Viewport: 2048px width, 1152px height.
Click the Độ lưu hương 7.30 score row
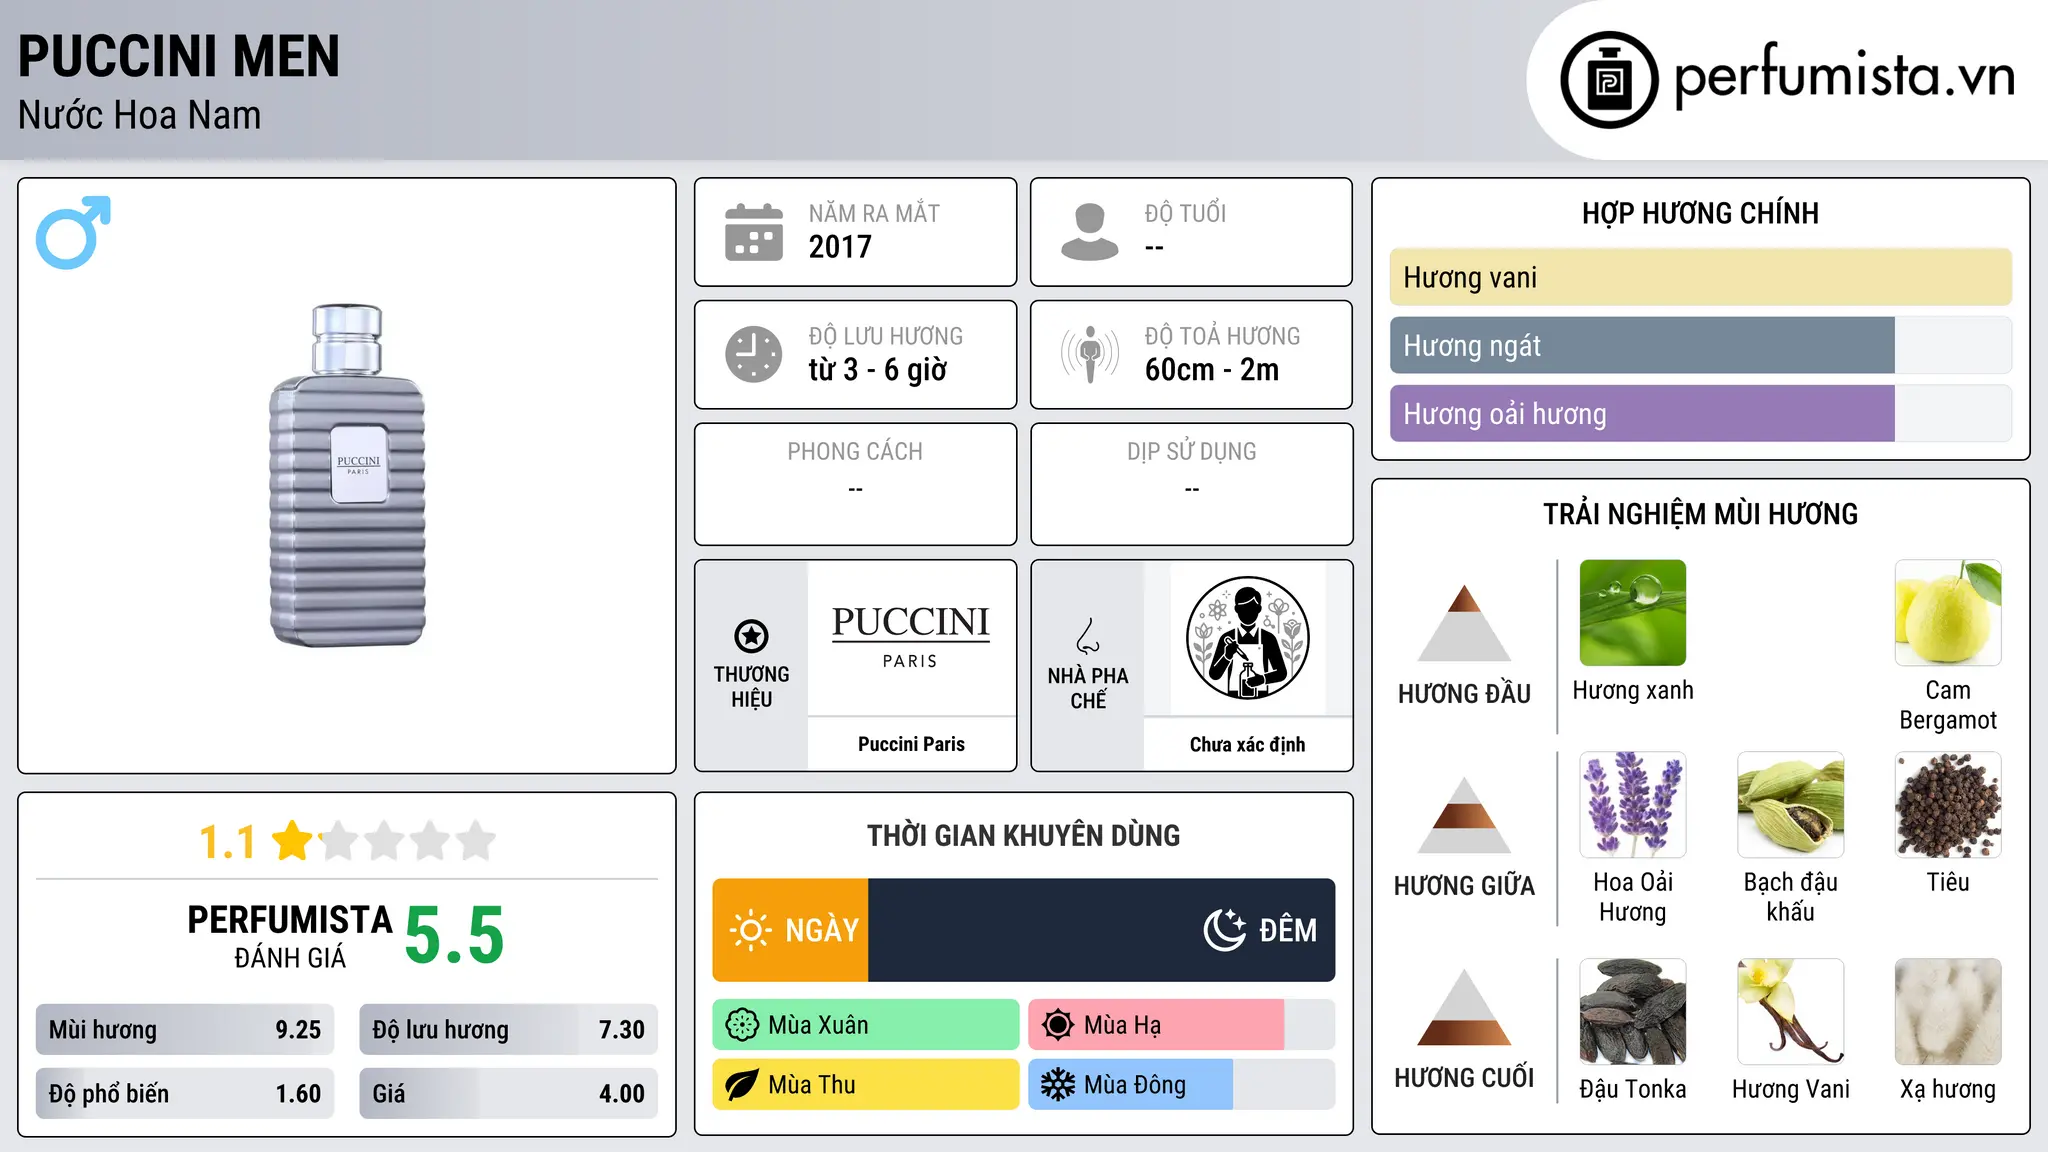pos(509,1030)
